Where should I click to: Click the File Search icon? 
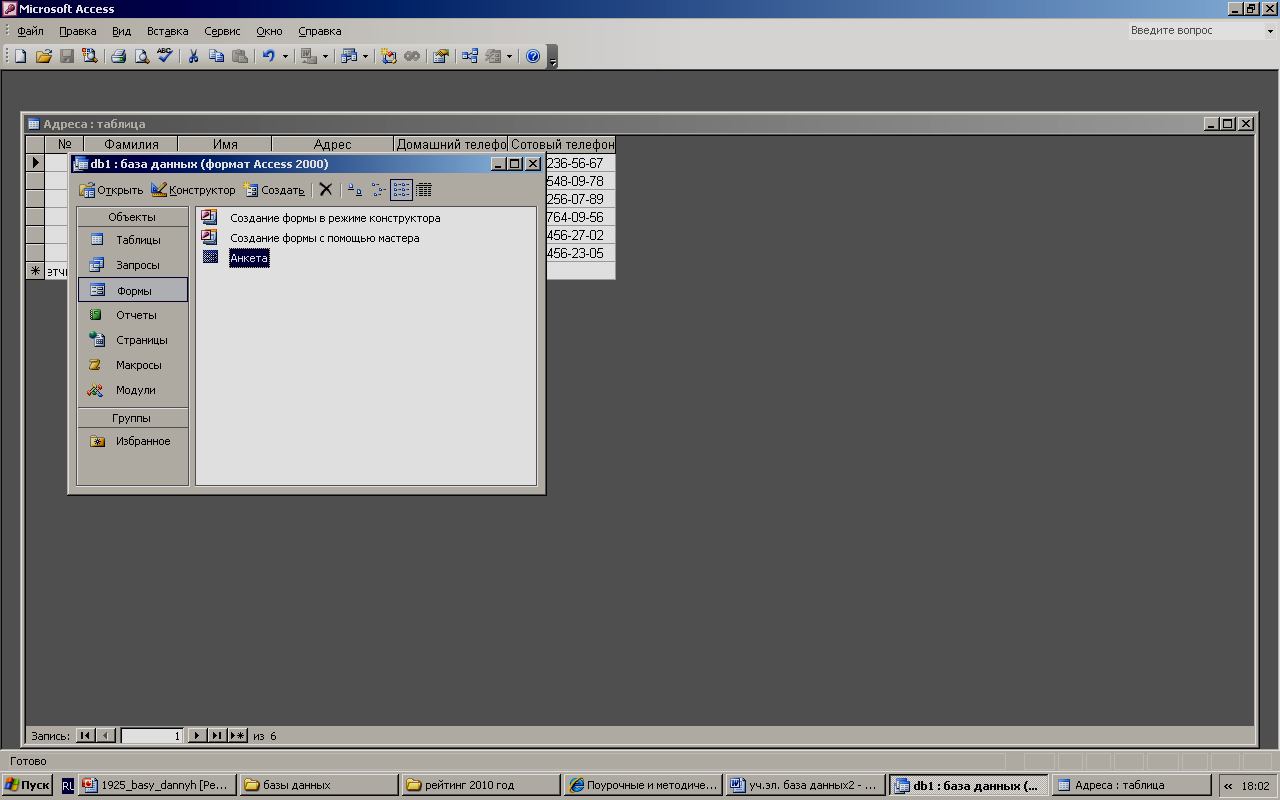[x=90, y=56]
